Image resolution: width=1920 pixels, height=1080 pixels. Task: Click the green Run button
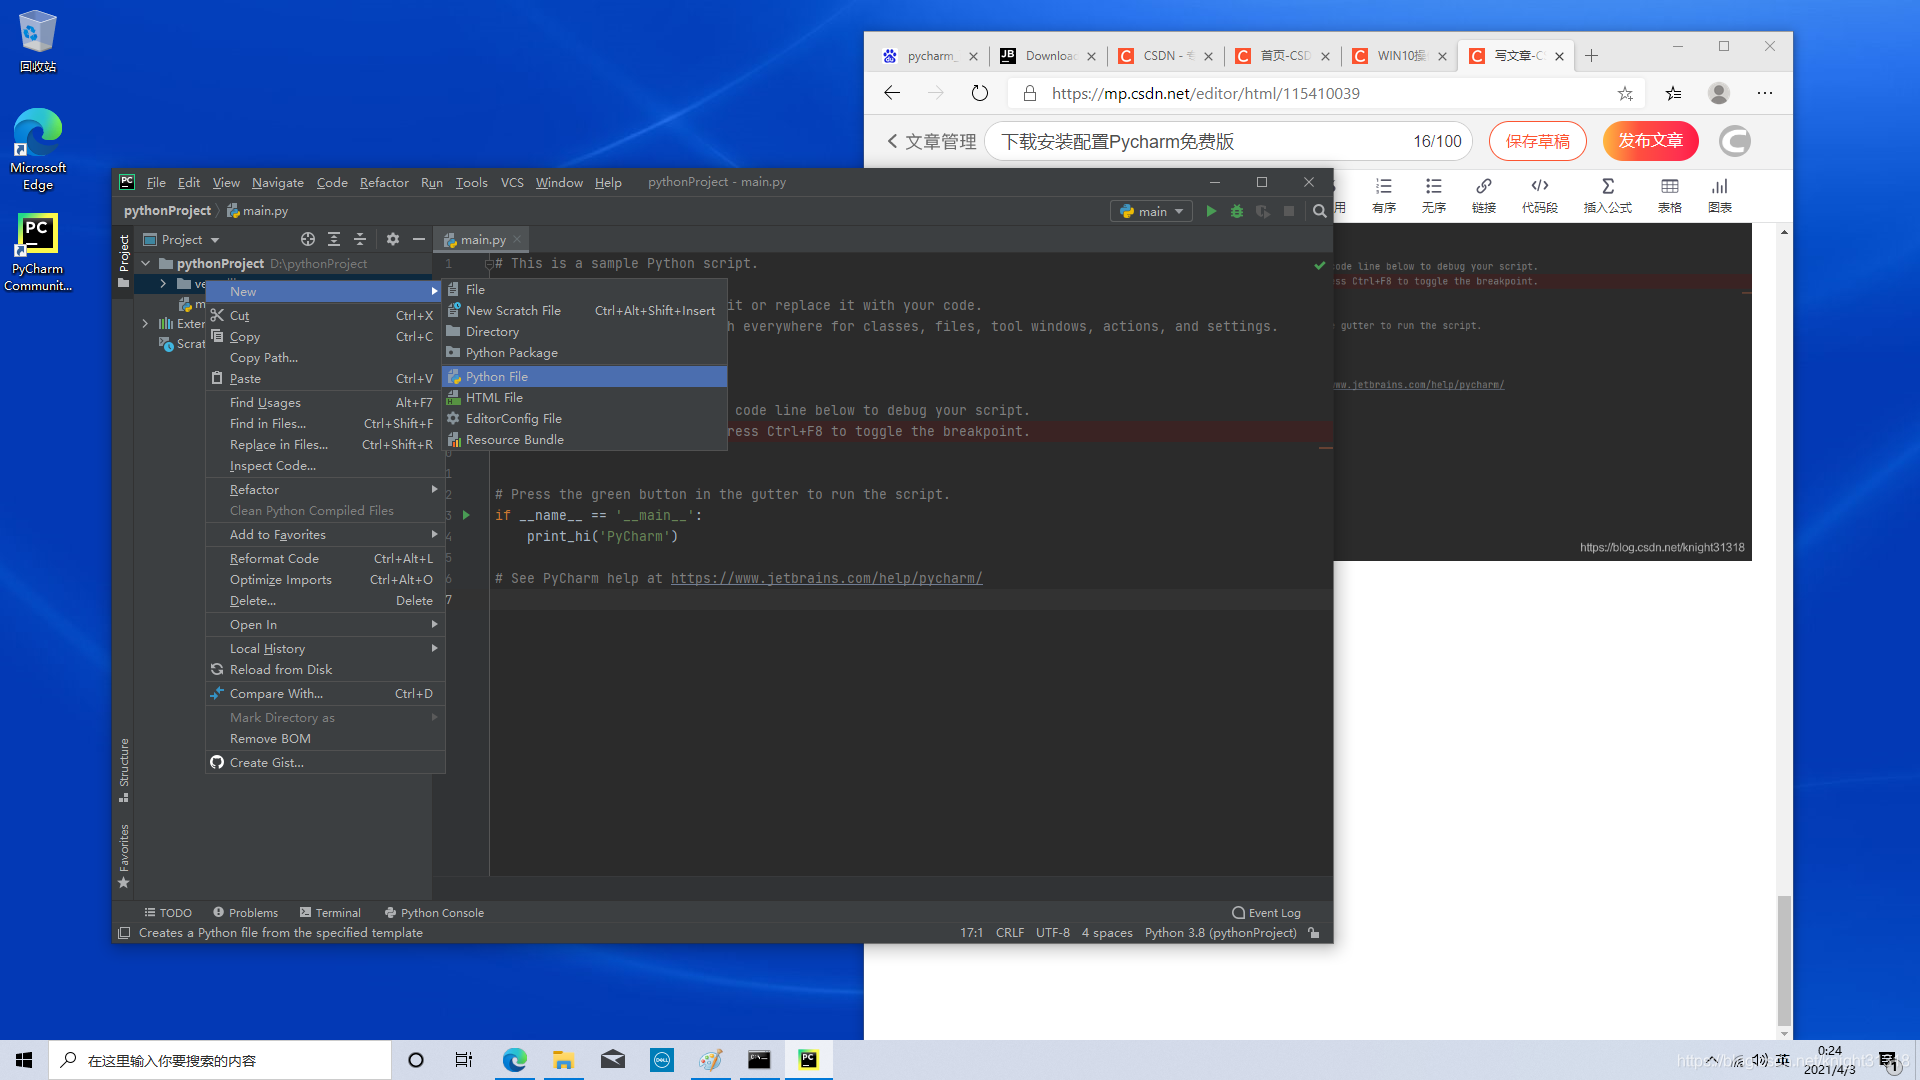(1211, 211)
